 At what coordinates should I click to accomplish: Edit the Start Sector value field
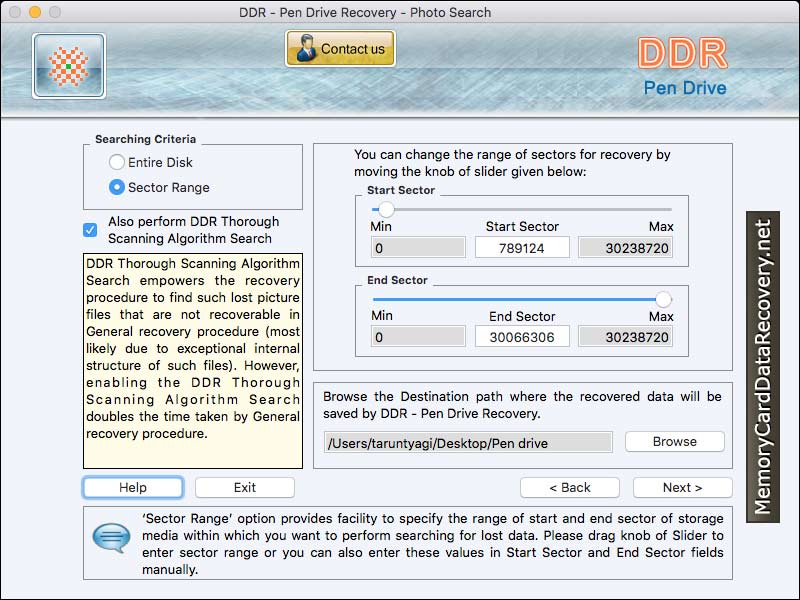(521, 247)
